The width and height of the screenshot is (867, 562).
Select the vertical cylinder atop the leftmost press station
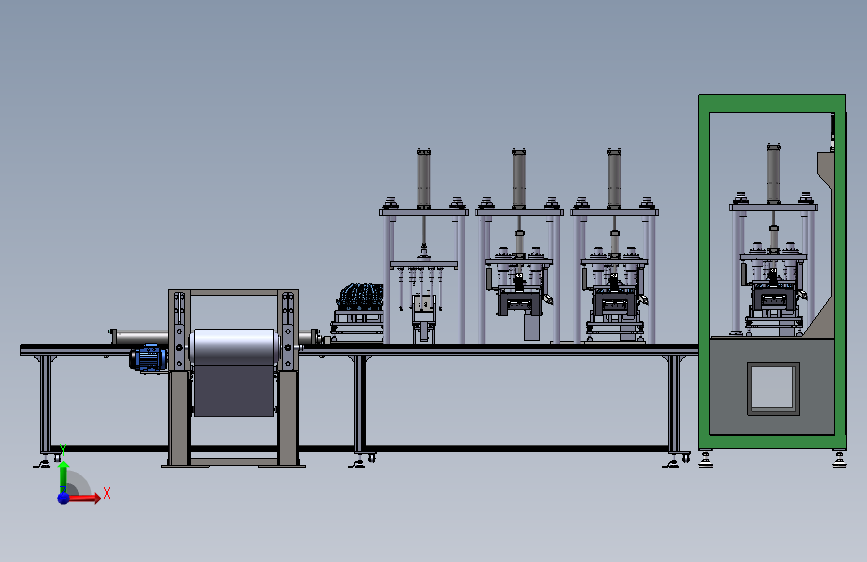pos(424,179)
